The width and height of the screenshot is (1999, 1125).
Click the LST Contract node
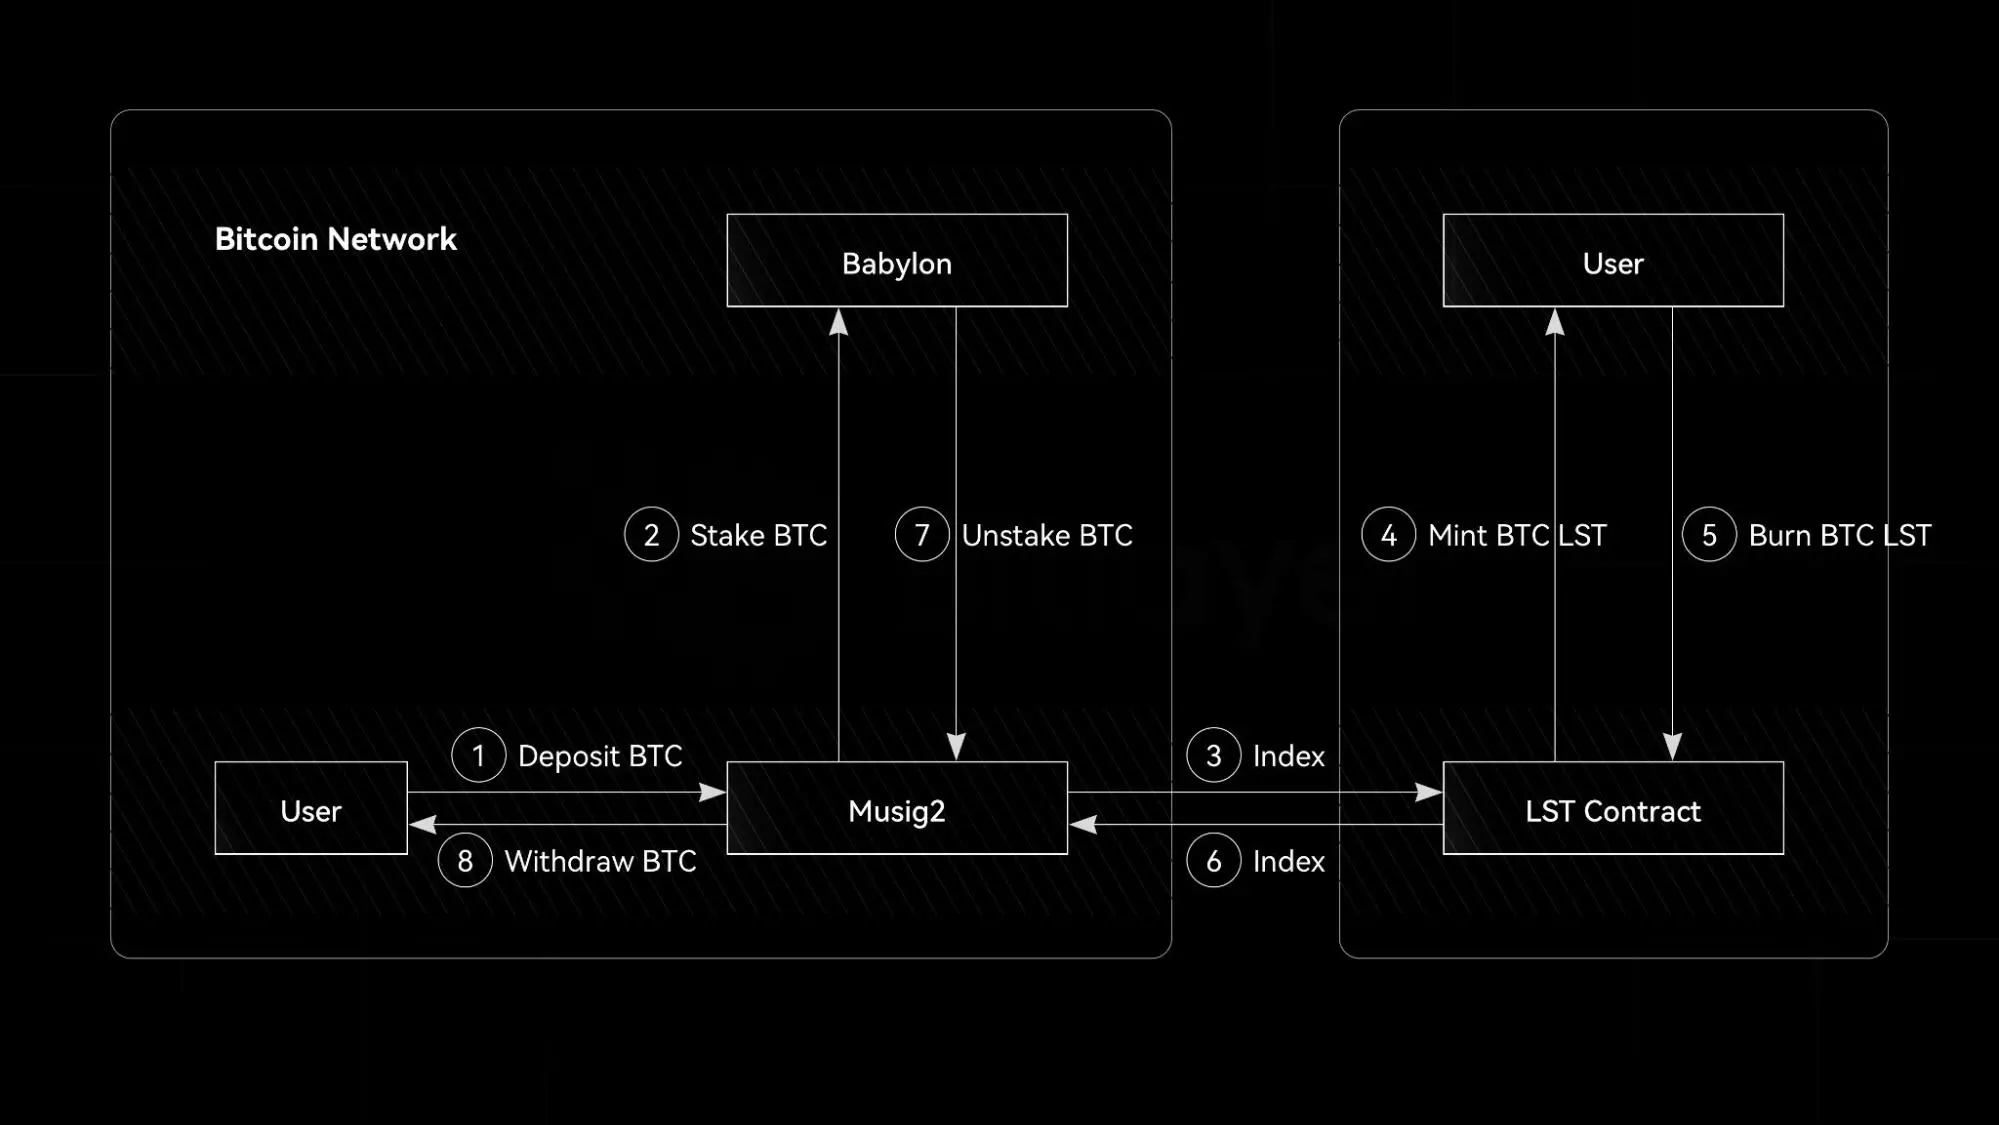(x=1613, y=810)
